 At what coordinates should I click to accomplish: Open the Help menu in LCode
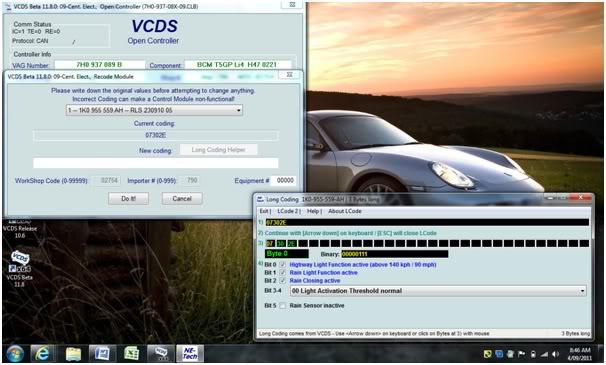coord(313,211)
